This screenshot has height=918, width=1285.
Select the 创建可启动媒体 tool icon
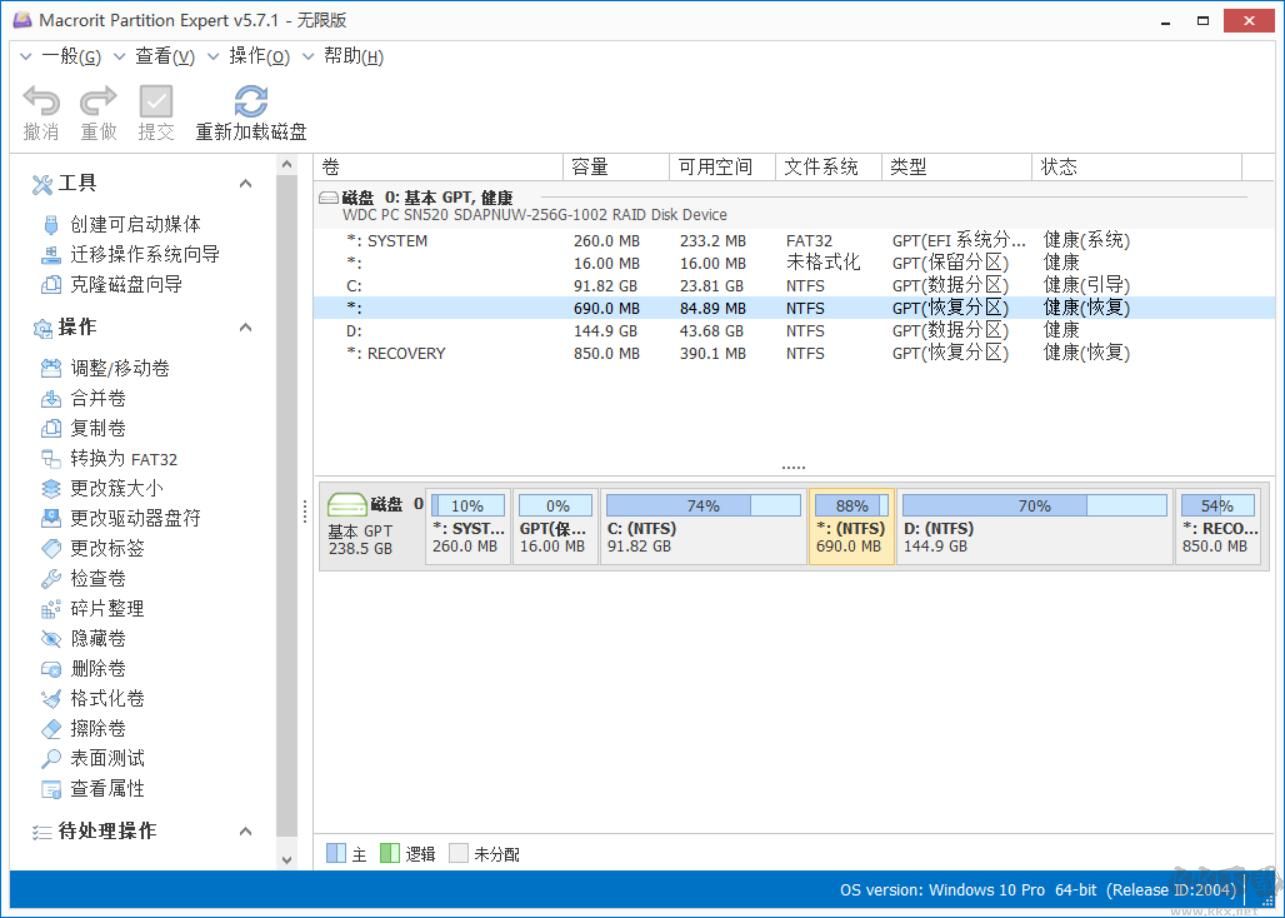pyautogui.click(x=50, y=224)
